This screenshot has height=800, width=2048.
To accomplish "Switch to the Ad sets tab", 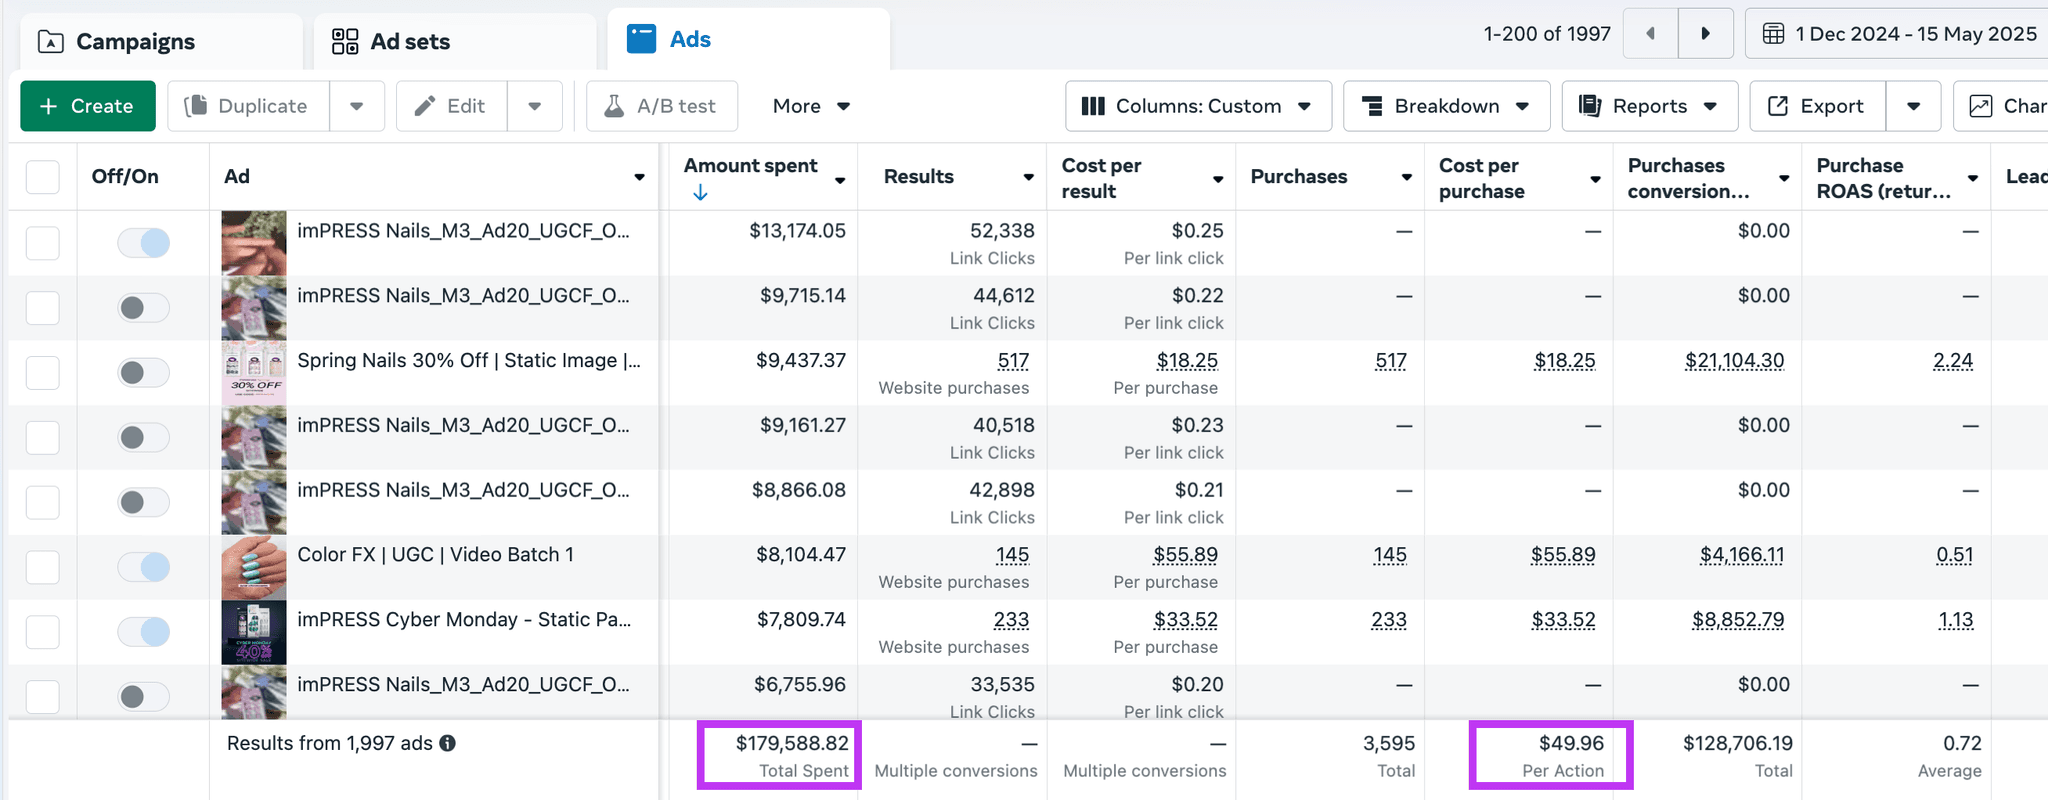I will point(455,41).
